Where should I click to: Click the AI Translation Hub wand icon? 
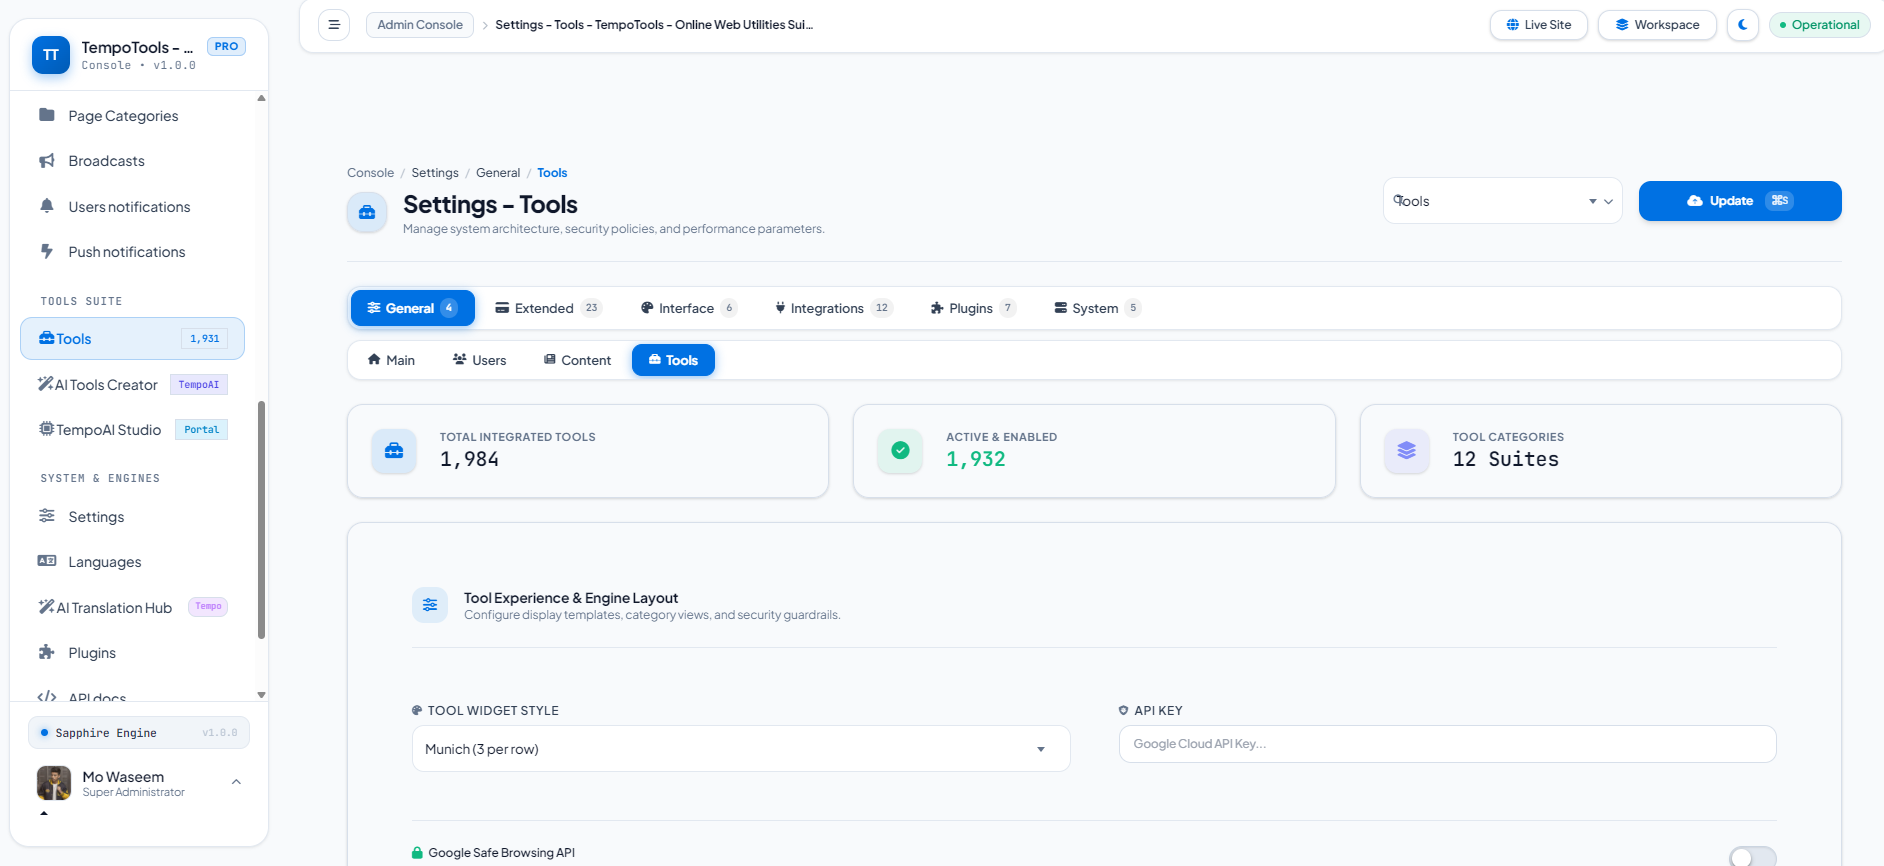(46, 607)
